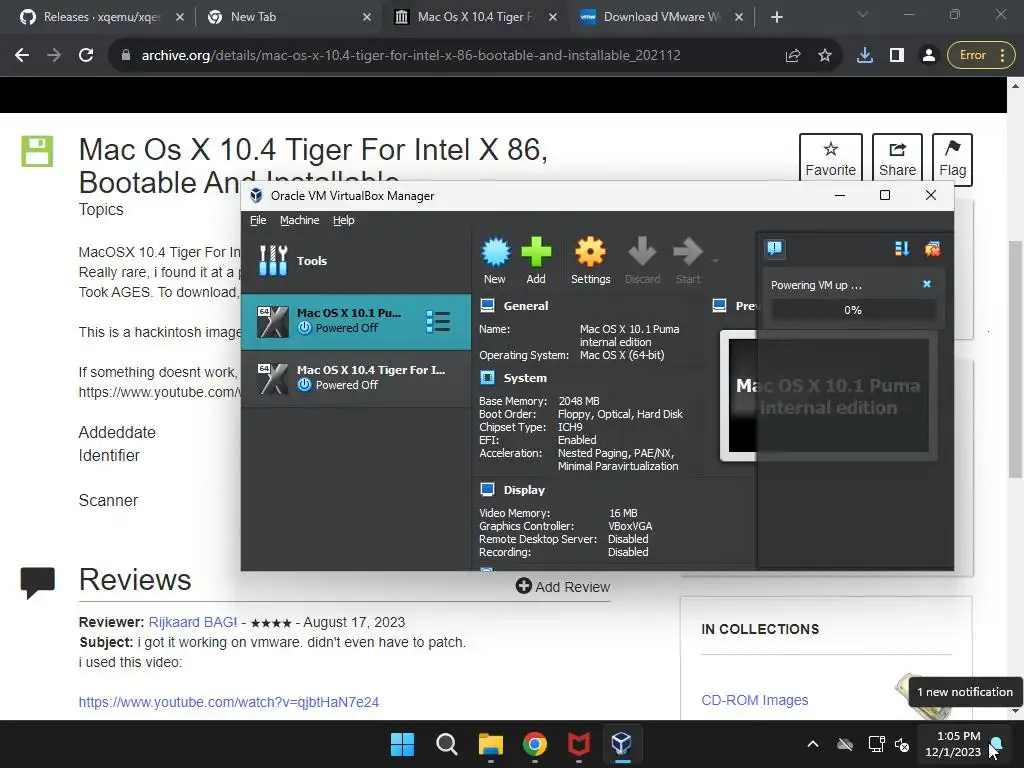Image resolution: width=1024 pixels, height=768 pixels.
Task: Click the VirtualBox taskbar icon
Action: coord(622,744)
